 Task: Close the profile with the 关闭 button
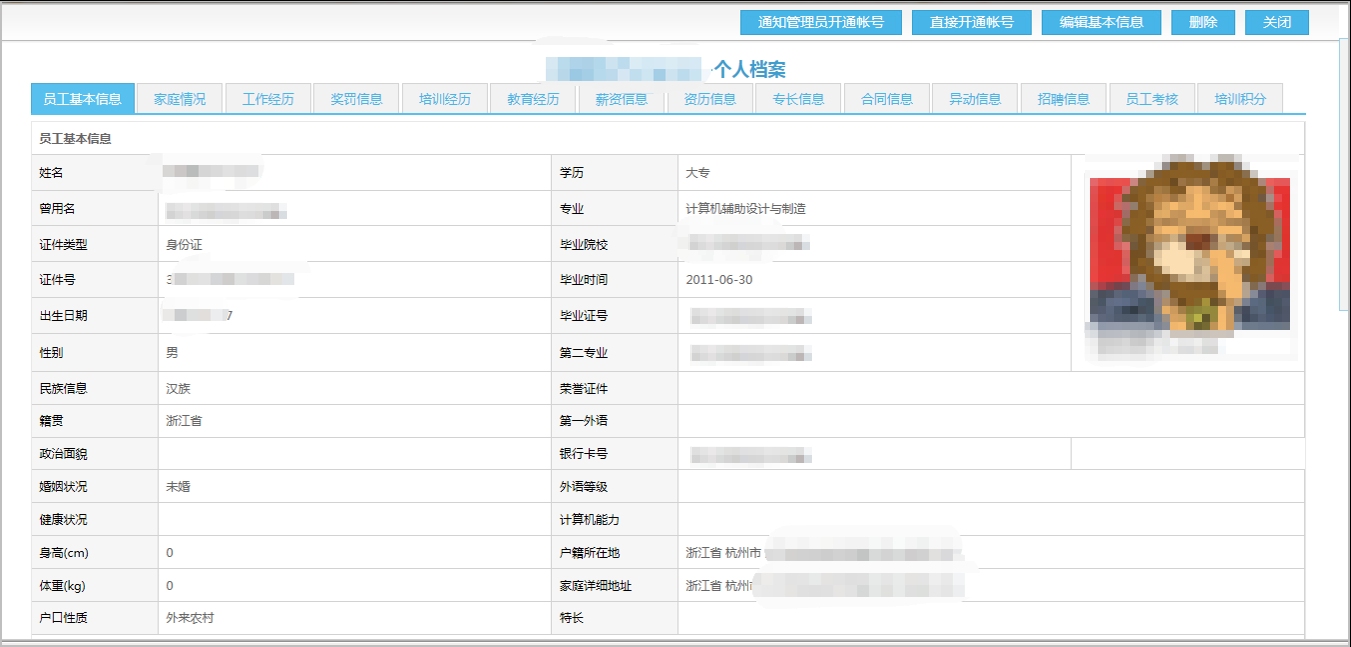click(x=1276, y=22)
